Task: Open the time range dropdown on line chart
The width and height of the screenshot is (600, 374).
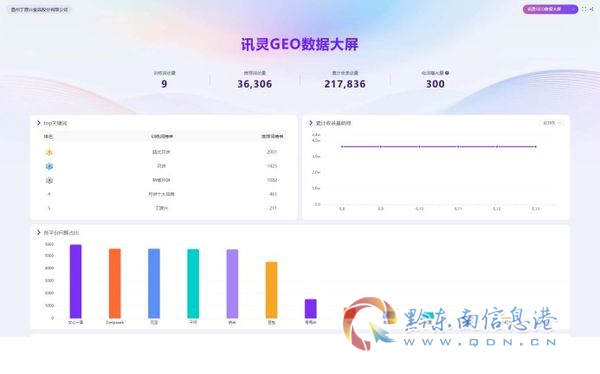Action: [551, 123]
